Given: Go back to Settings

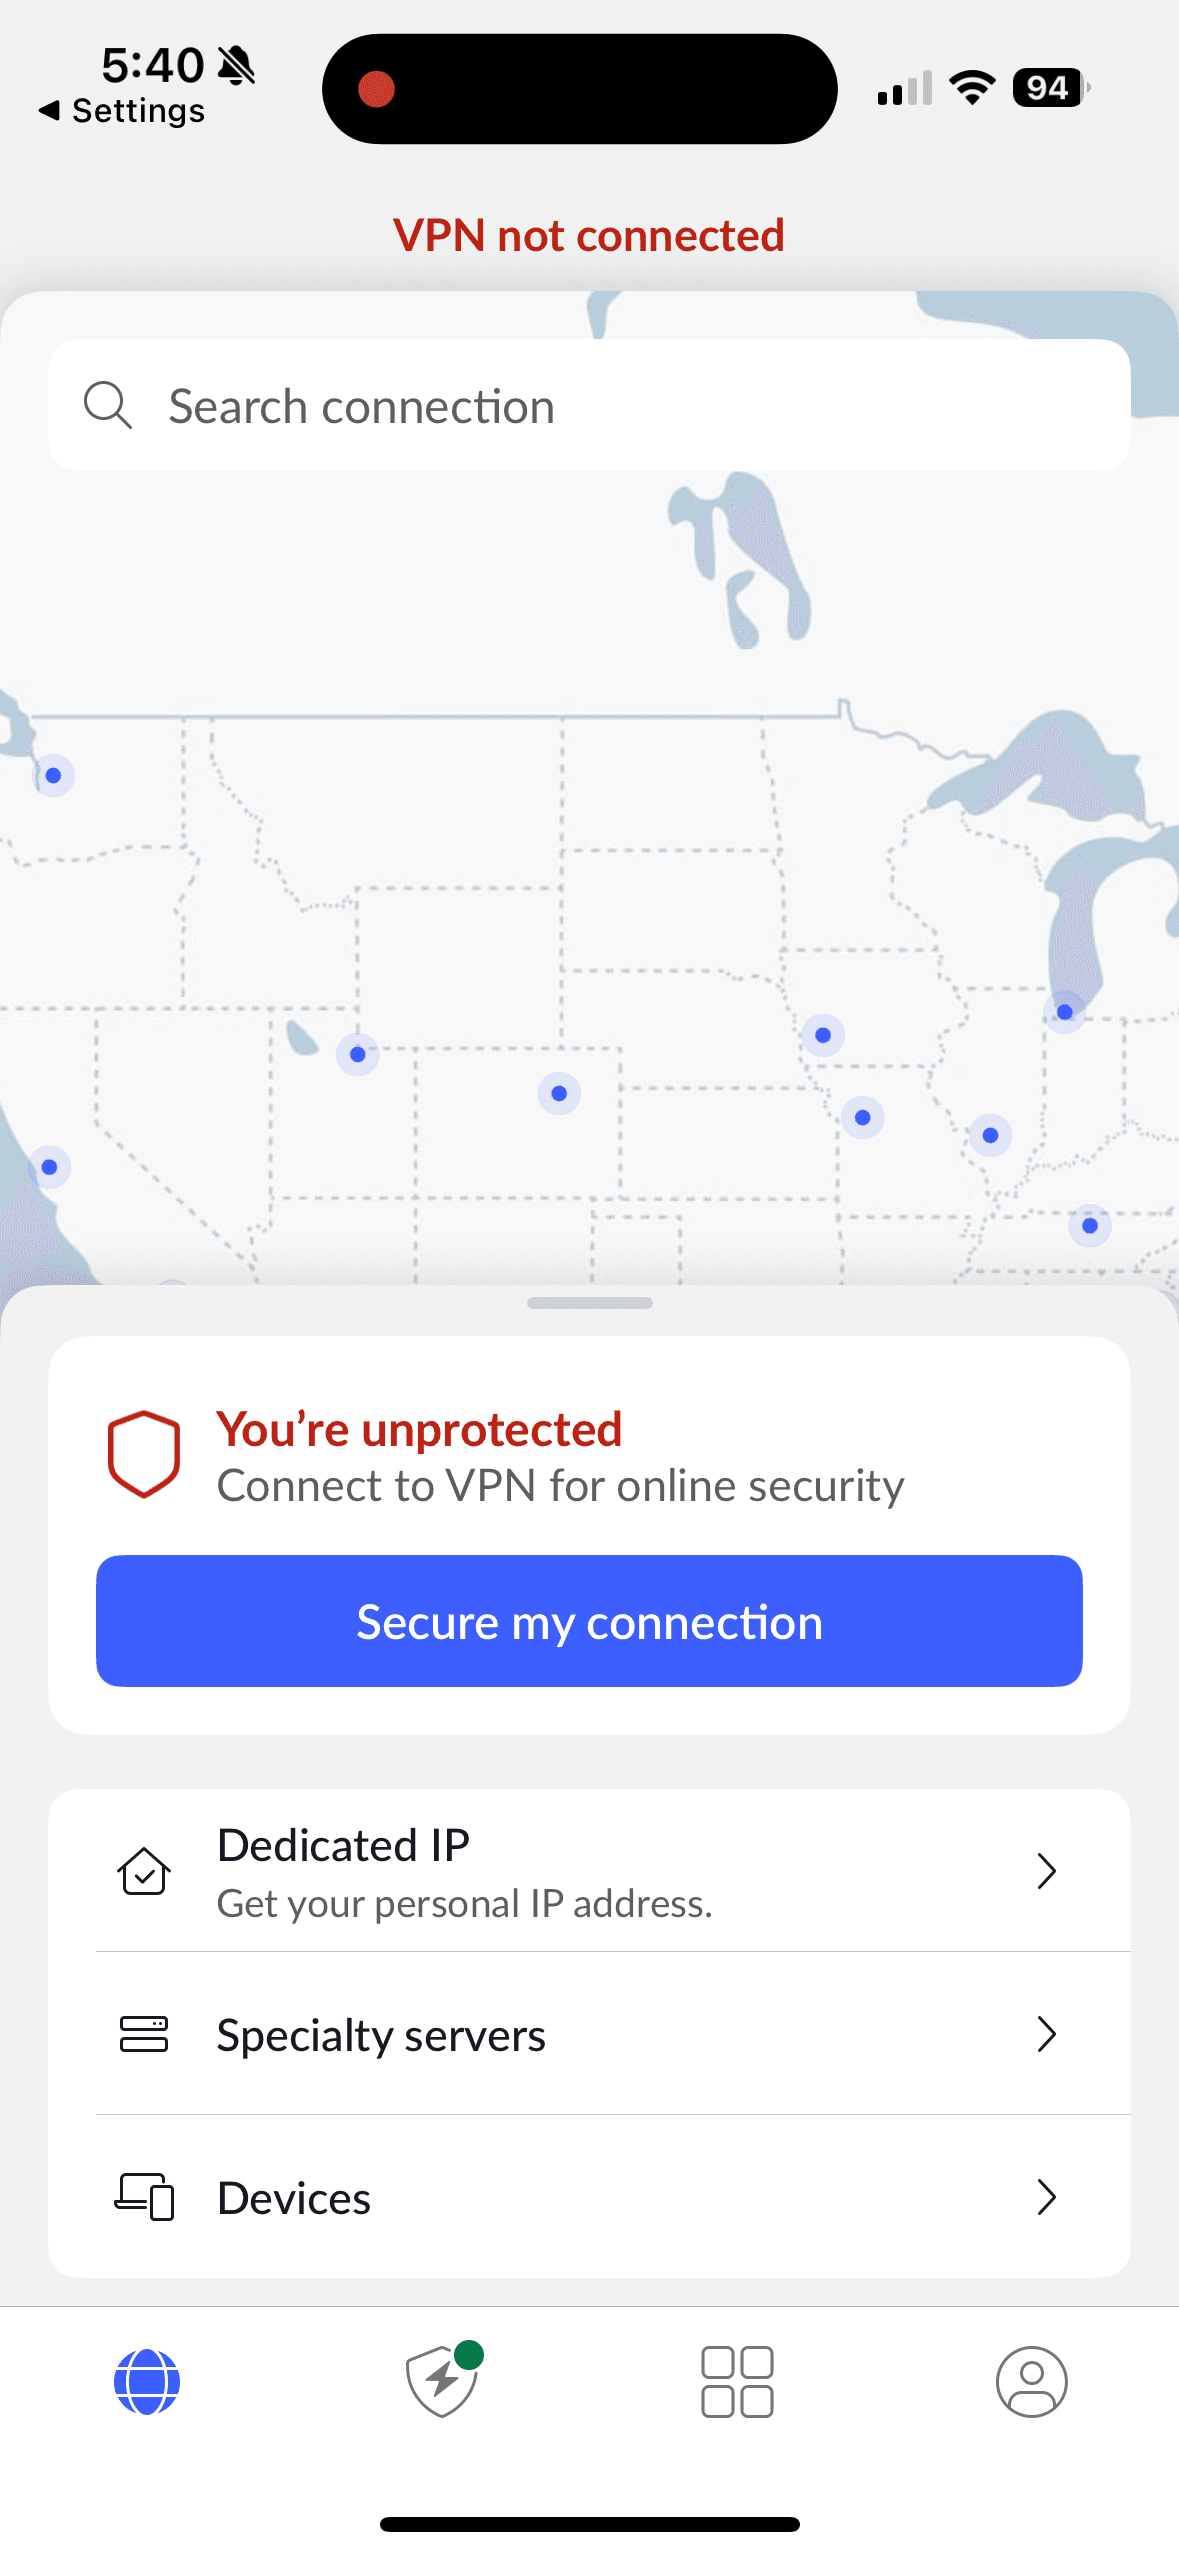Looking at the screenshot, I should pos(122,111).
